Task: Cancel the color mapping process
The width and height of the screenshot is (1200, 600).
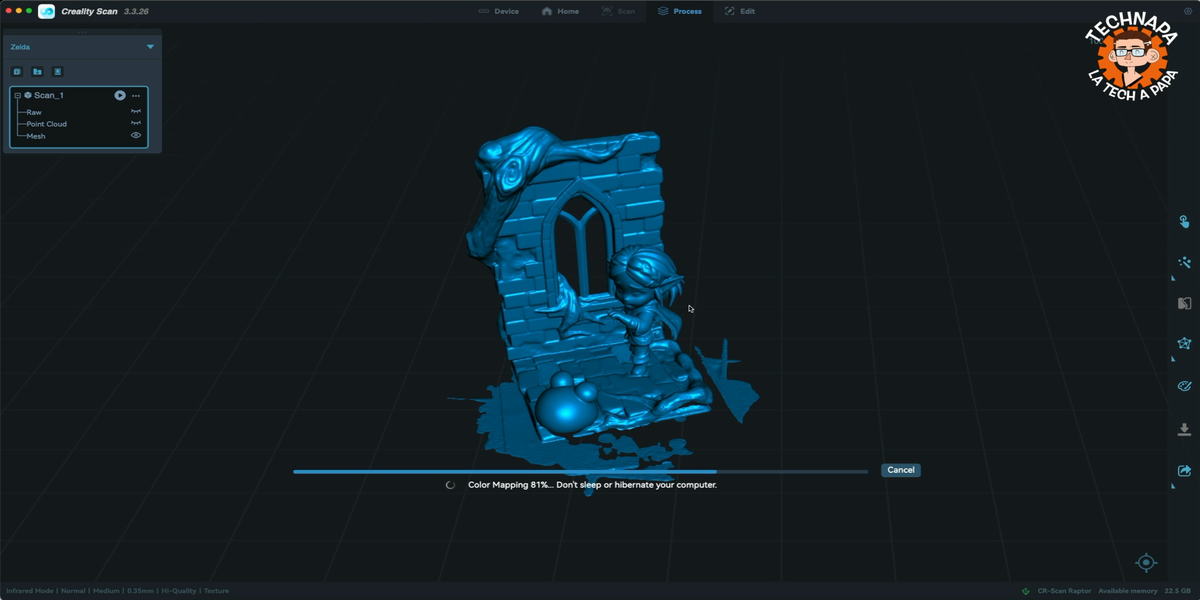Action: pos(900,470)
